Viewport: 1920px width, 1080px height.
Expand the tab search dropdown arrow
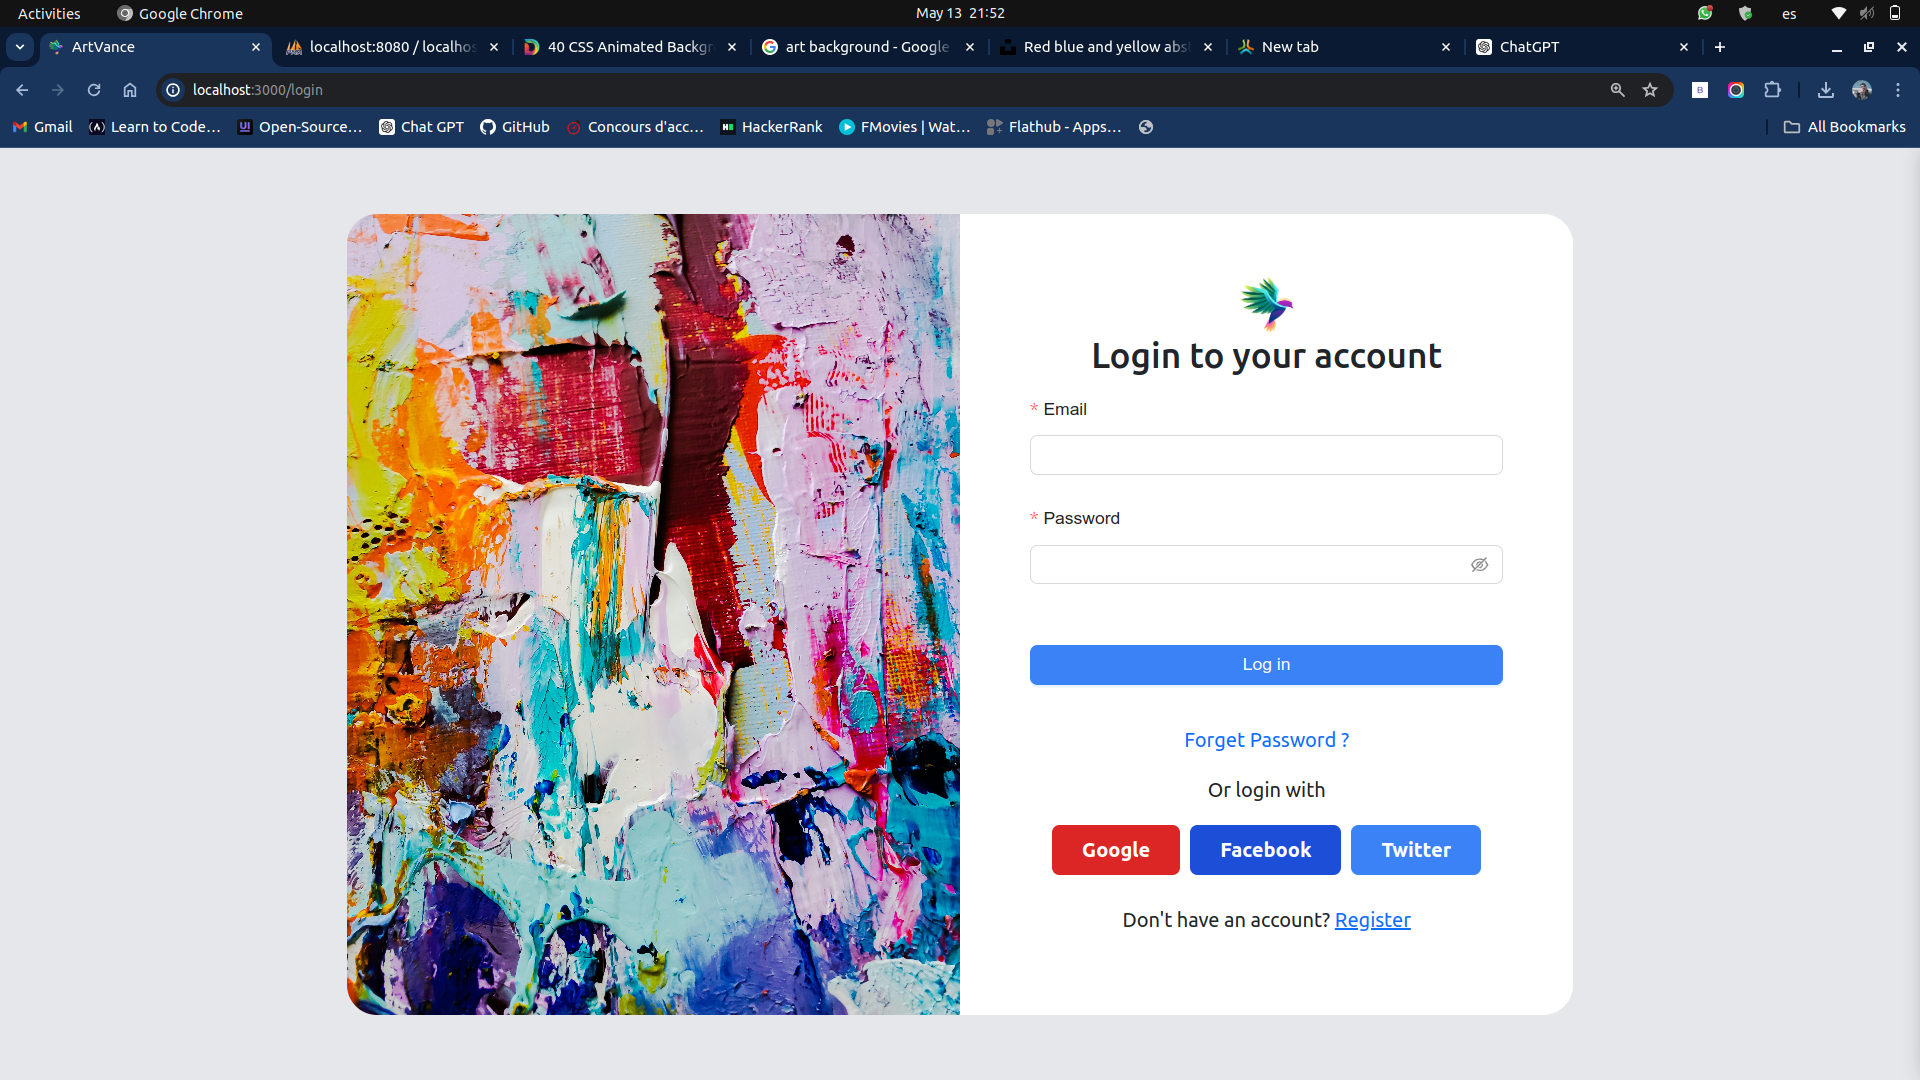pos(20,47)
